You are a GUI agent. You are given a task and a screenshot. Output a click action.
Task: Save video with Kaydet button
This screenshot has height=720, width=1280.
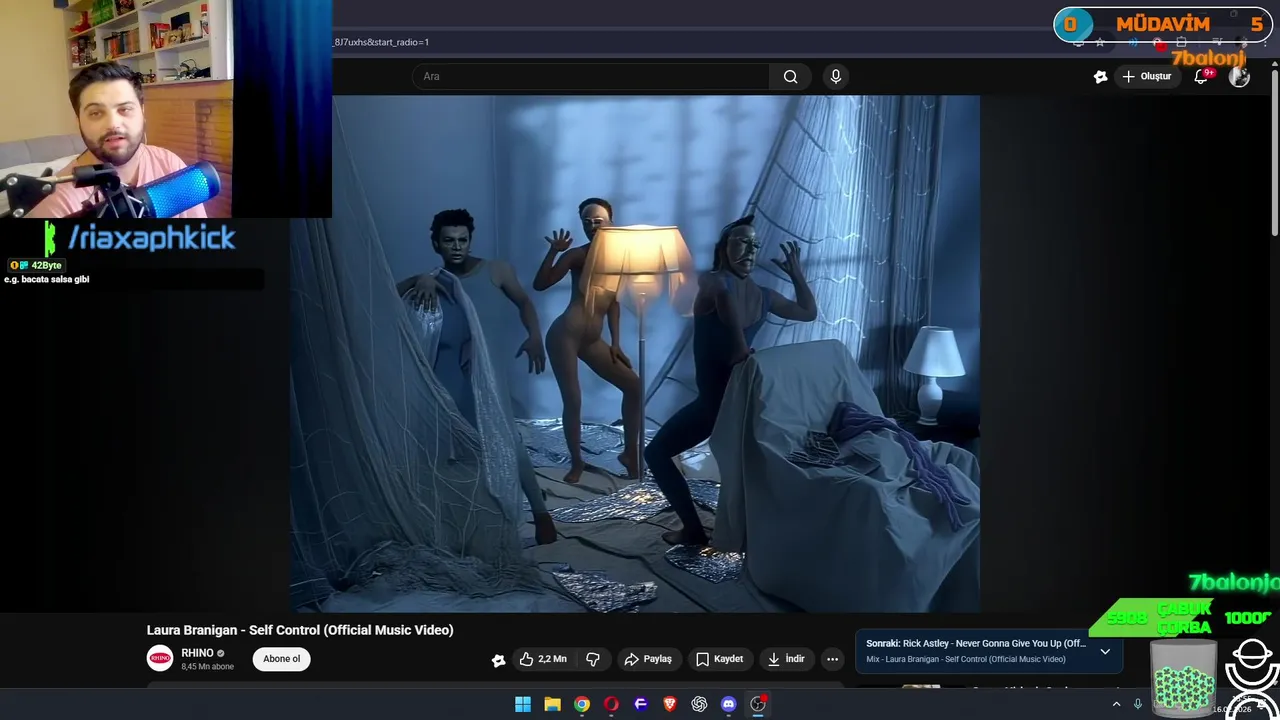(x=719, y=659)
